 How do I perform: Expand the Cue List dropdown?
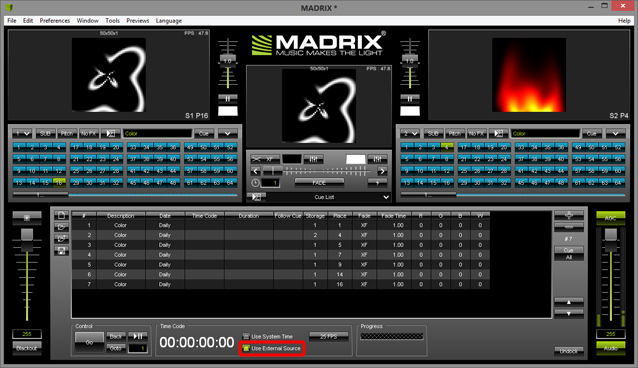[x=386, y=197]
